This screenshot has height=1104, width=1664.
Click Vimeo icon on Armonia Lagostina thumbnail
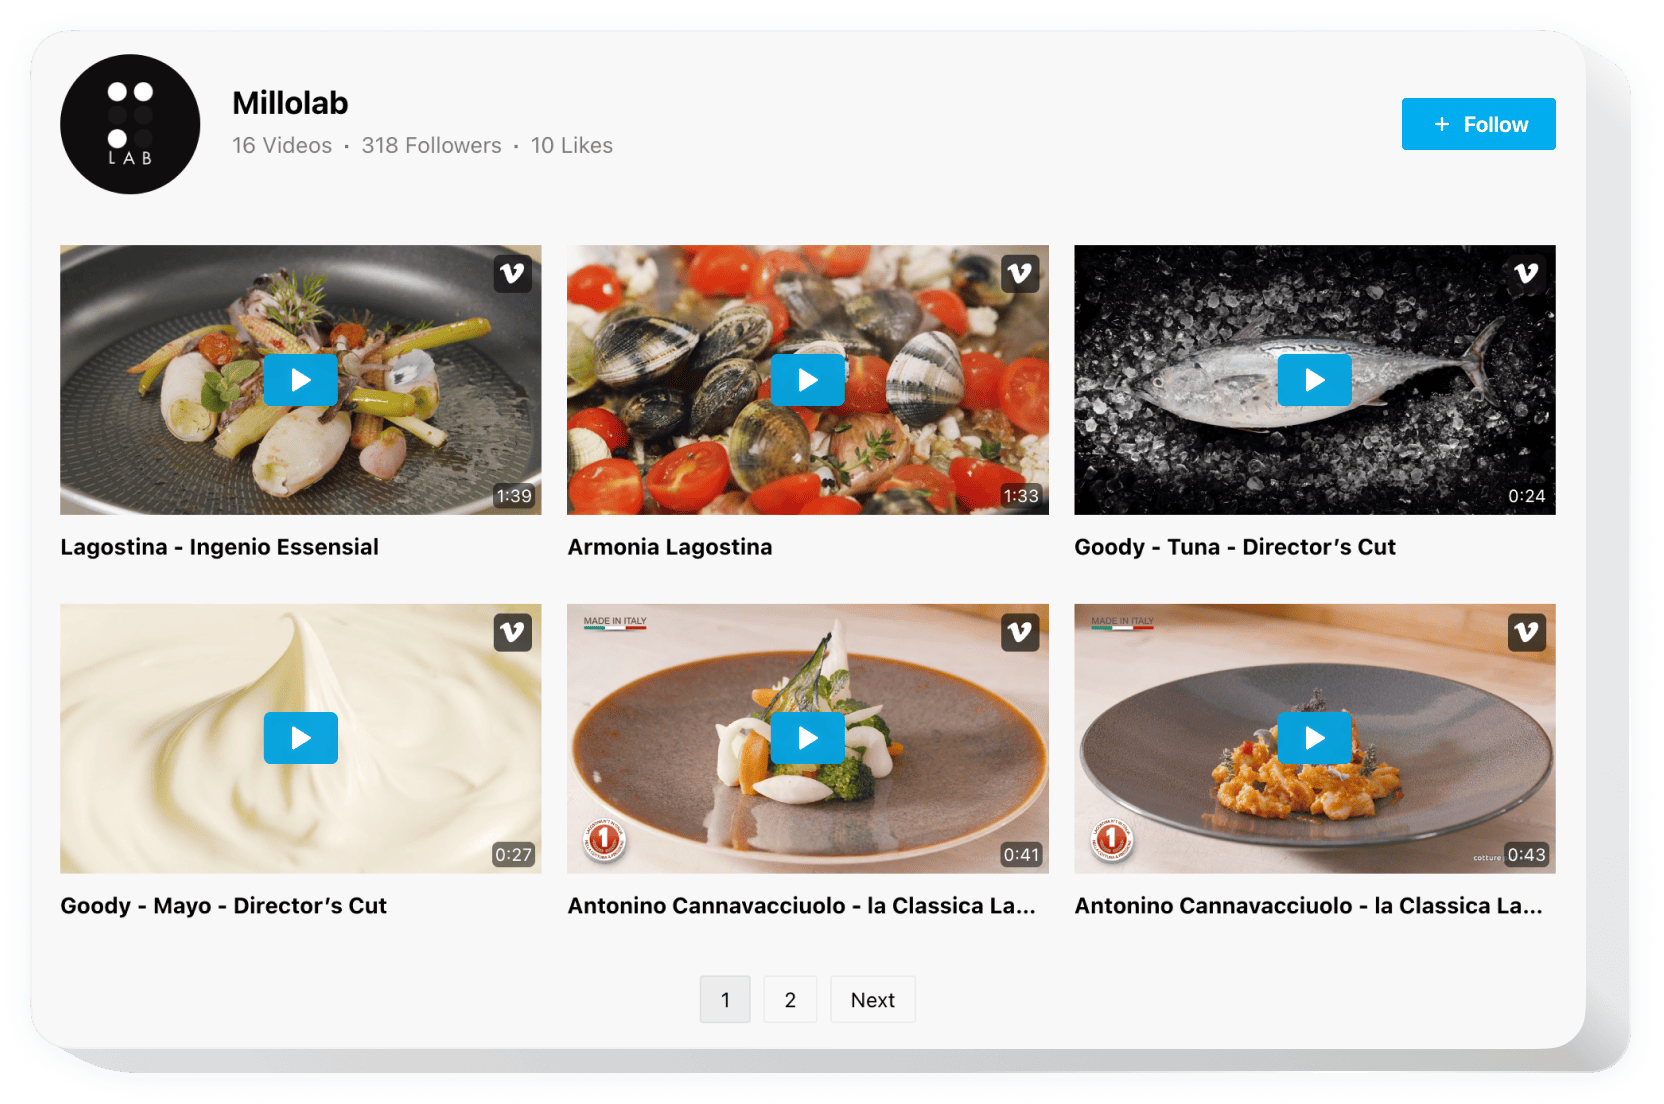point(1020,273)
